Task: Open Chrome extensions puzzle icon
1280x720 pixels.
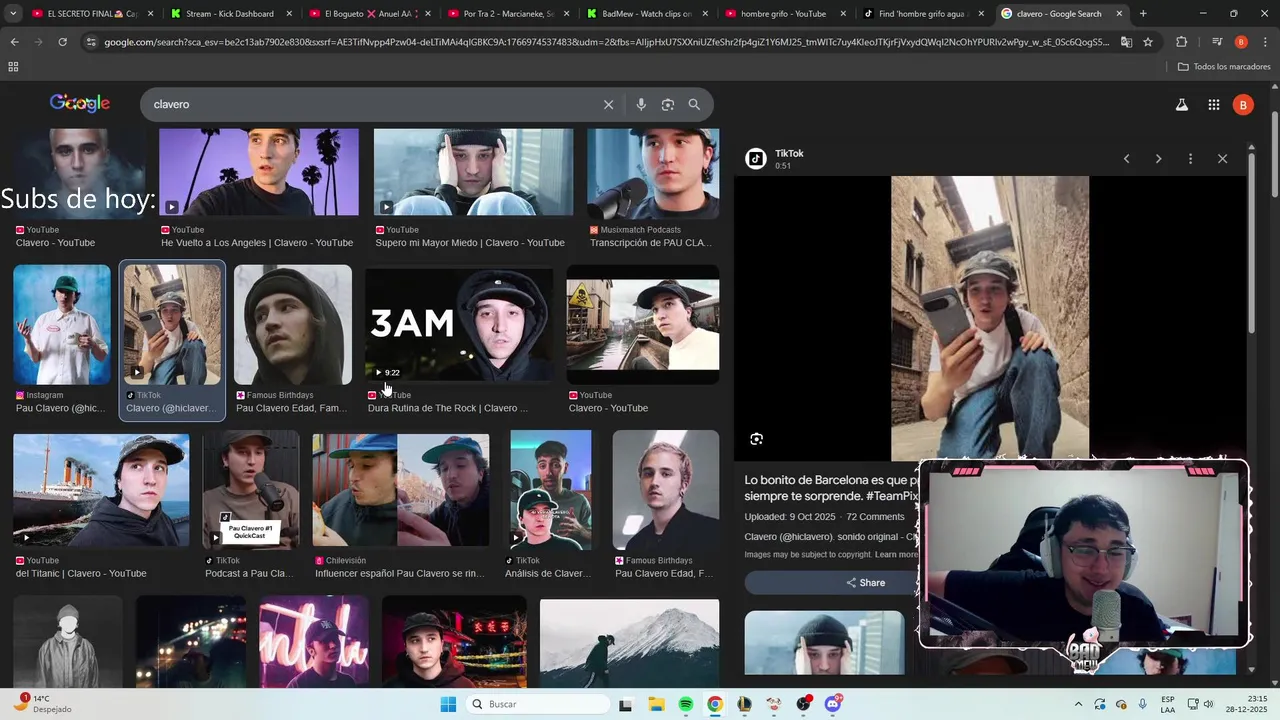Action: pos(1181,42)
